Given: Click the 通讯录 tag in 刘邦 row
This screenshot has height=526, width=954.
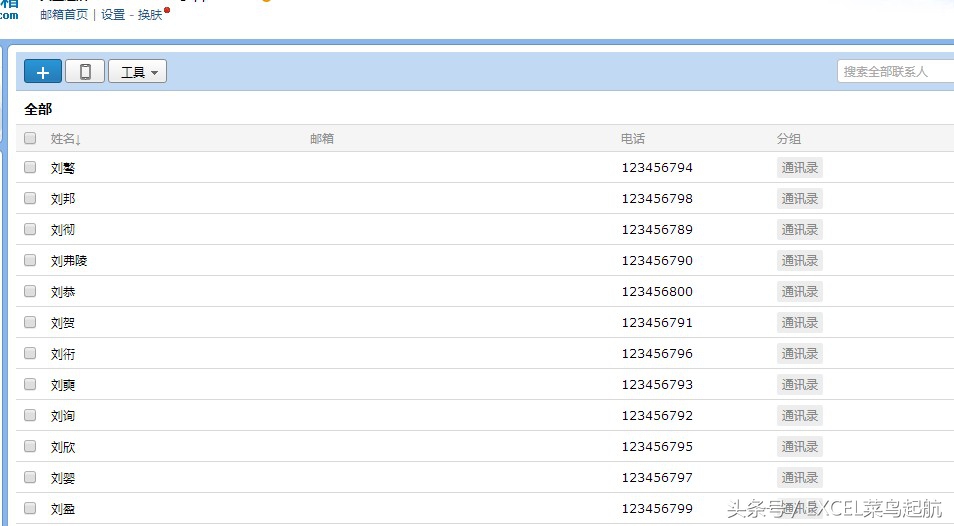Looking at the screenshot, I should coord(799,199).
